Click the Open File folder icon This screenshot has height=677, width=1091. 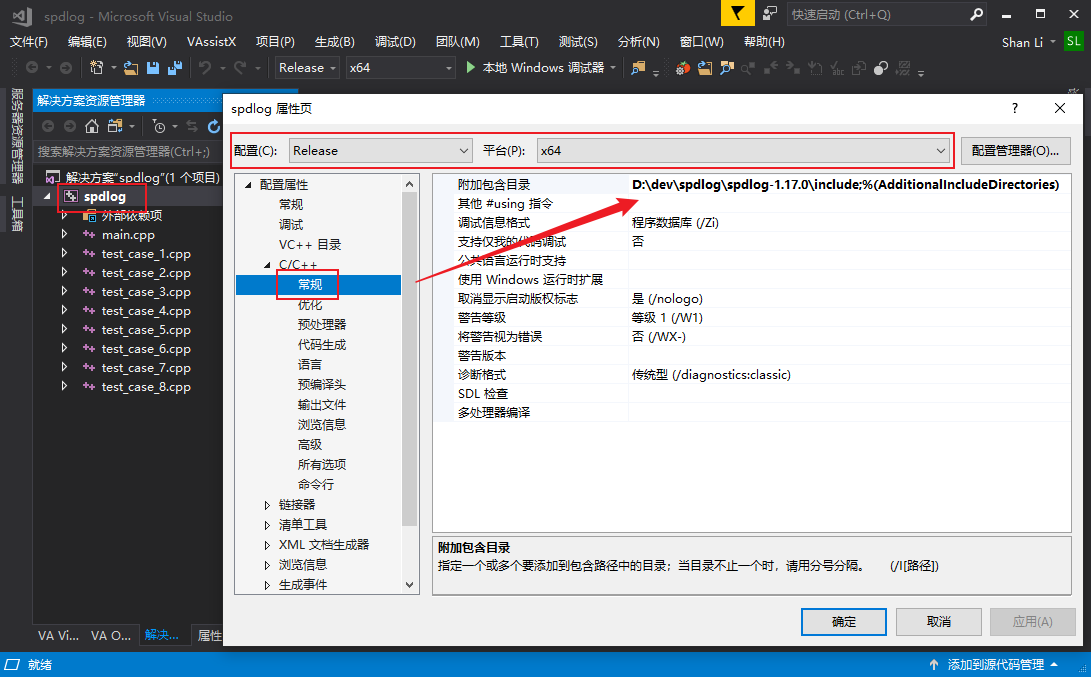131,68
